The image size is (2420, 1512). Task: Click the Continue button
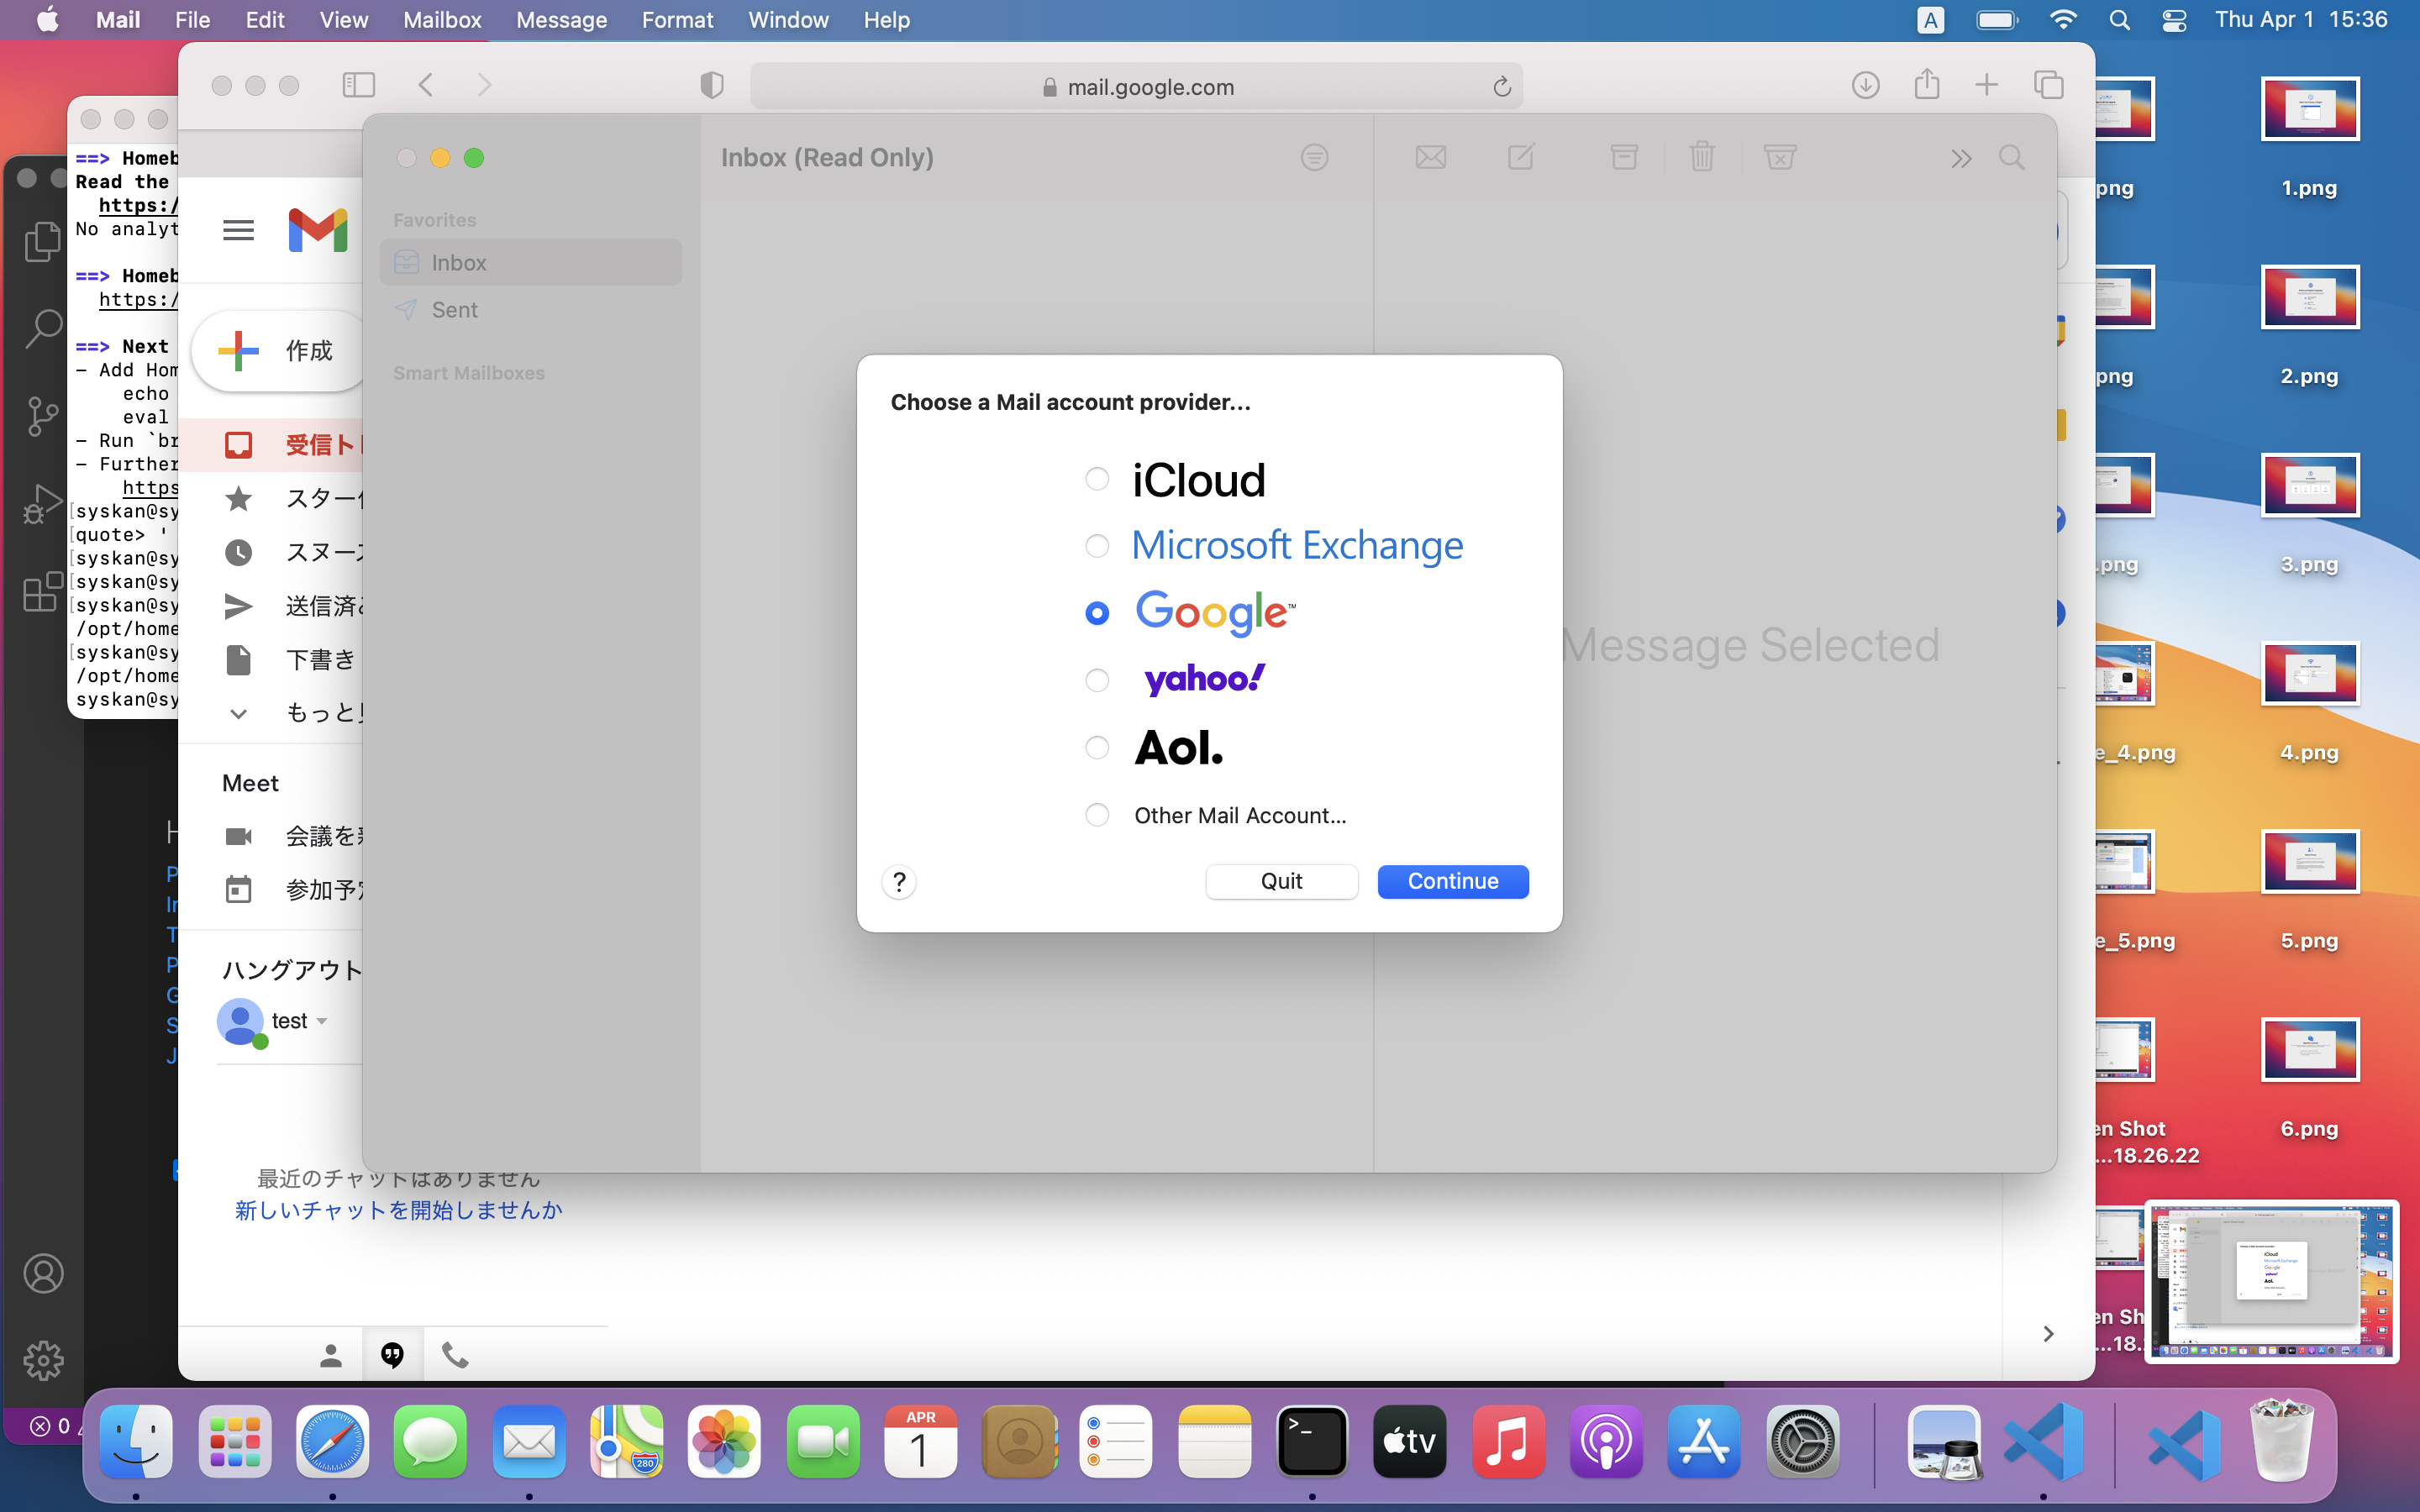coord(1452,881)
